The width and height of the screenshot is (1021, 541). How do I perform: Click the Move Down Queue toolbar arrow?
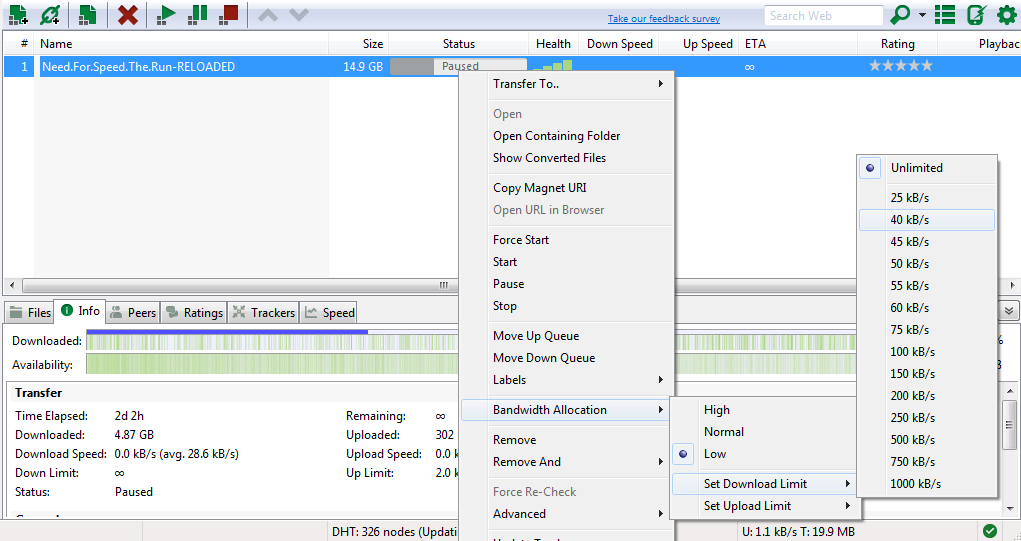click(x=298, y=15)
